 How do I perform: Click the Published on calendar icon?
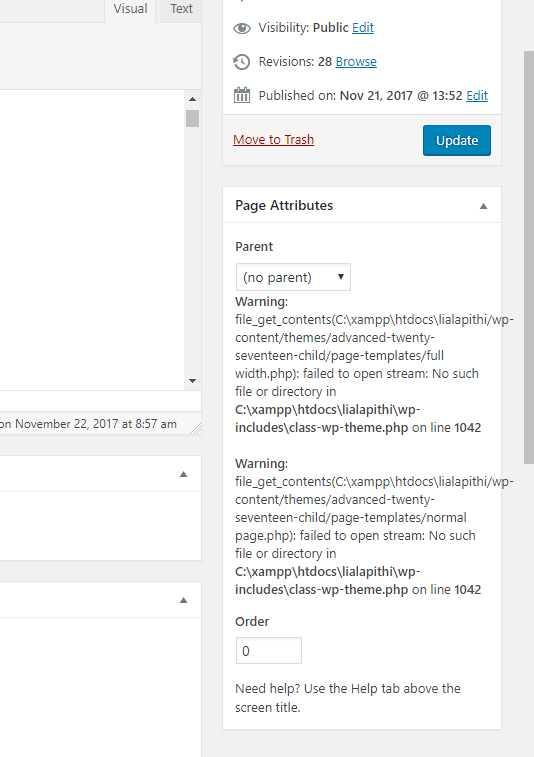[242, 95]
